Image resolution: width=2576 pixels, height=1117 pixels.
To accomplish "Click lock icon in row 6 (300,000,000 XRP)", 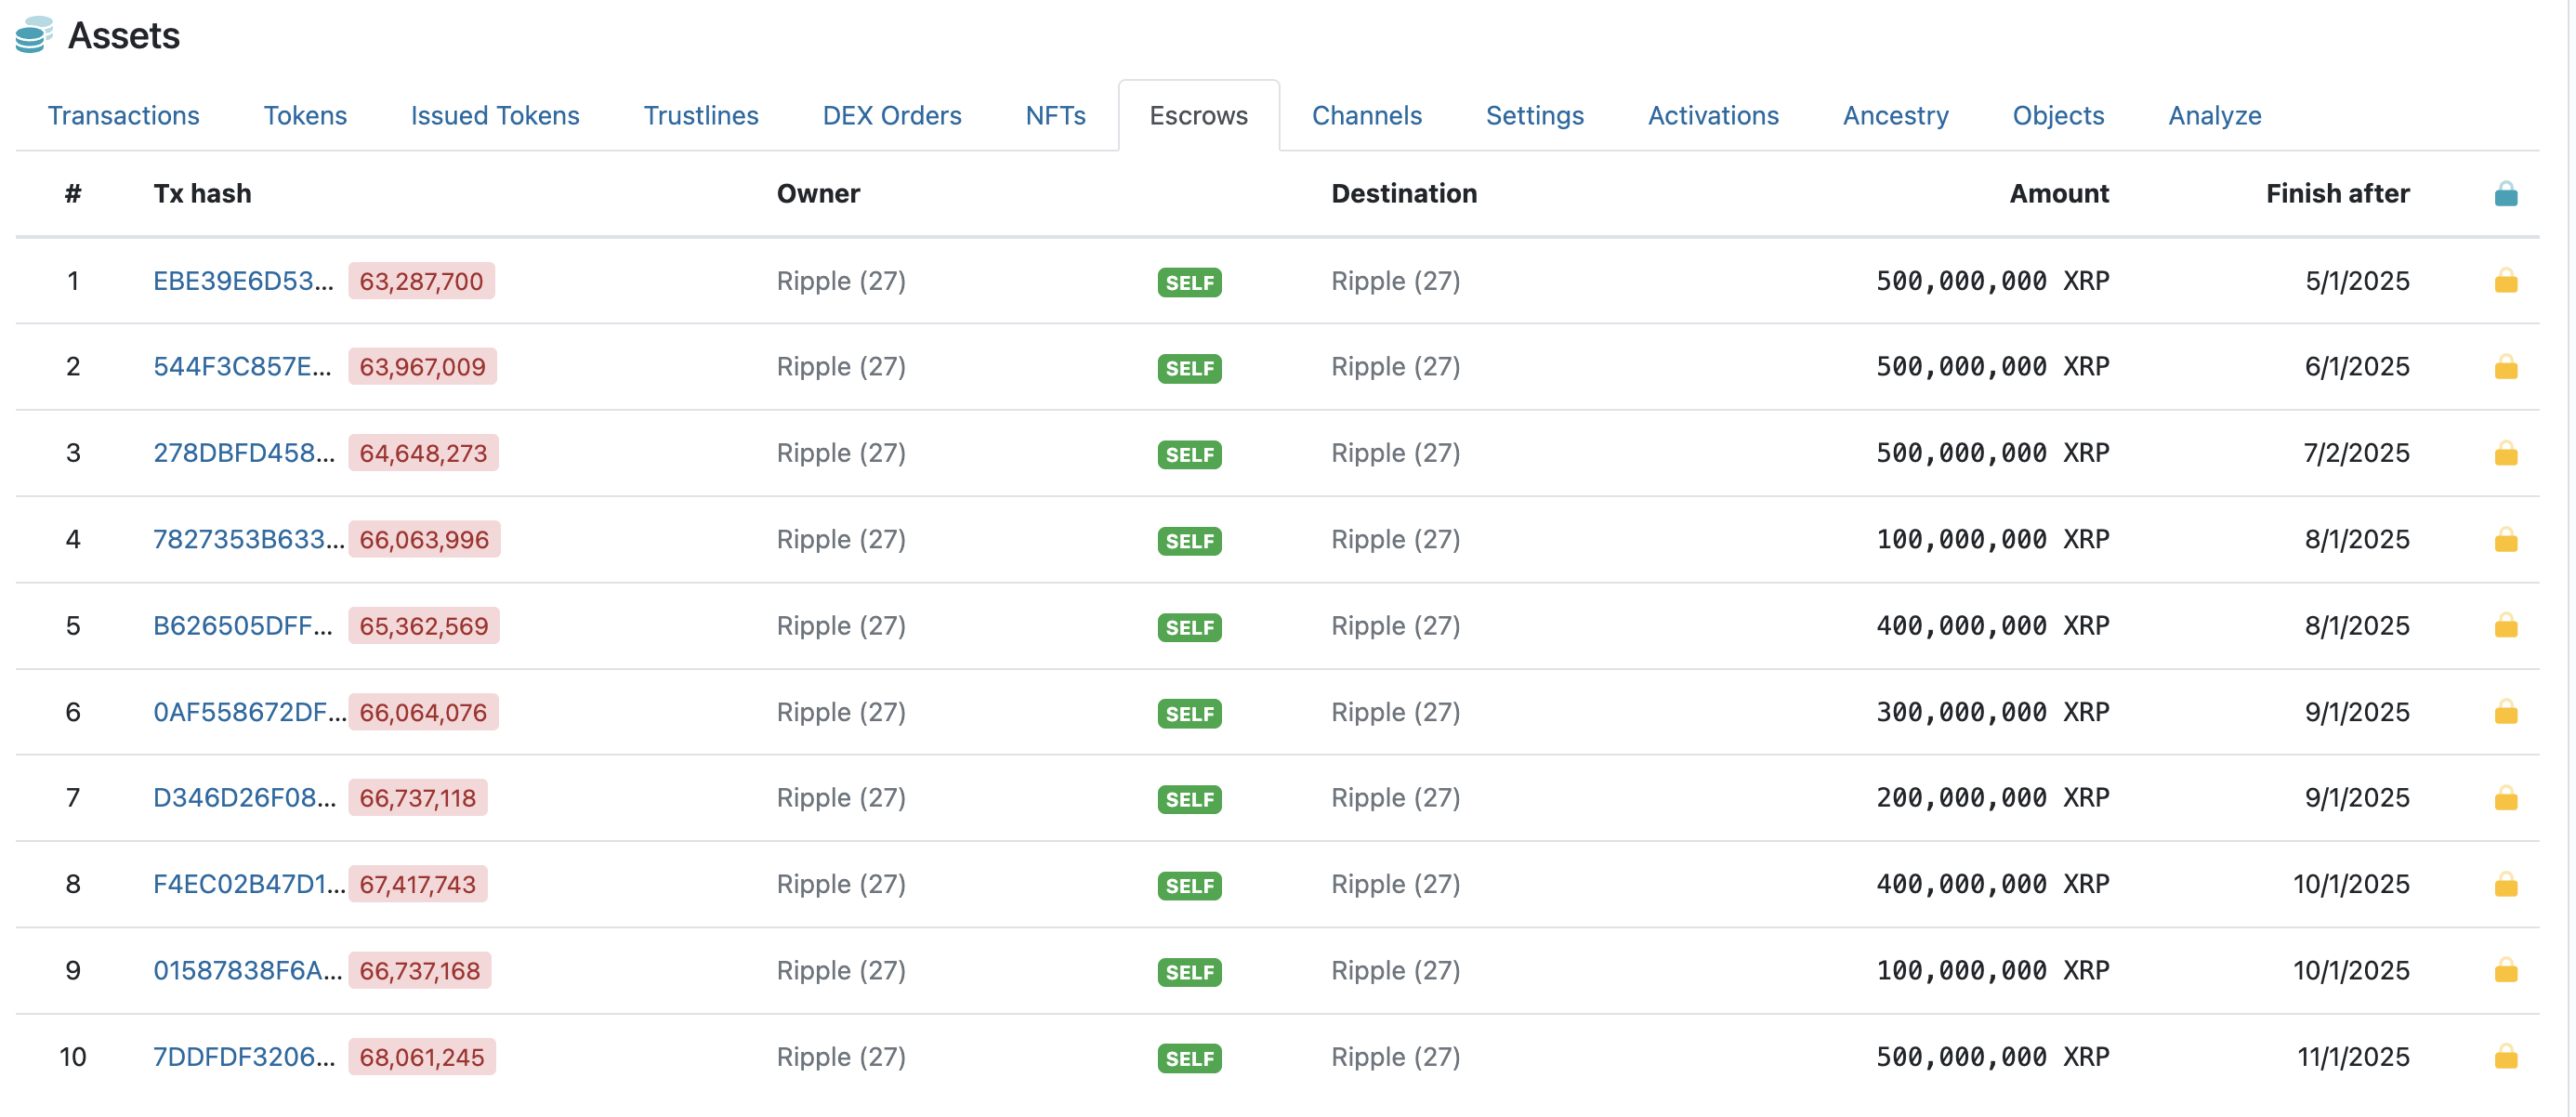I will click(x=2505, y=712).
